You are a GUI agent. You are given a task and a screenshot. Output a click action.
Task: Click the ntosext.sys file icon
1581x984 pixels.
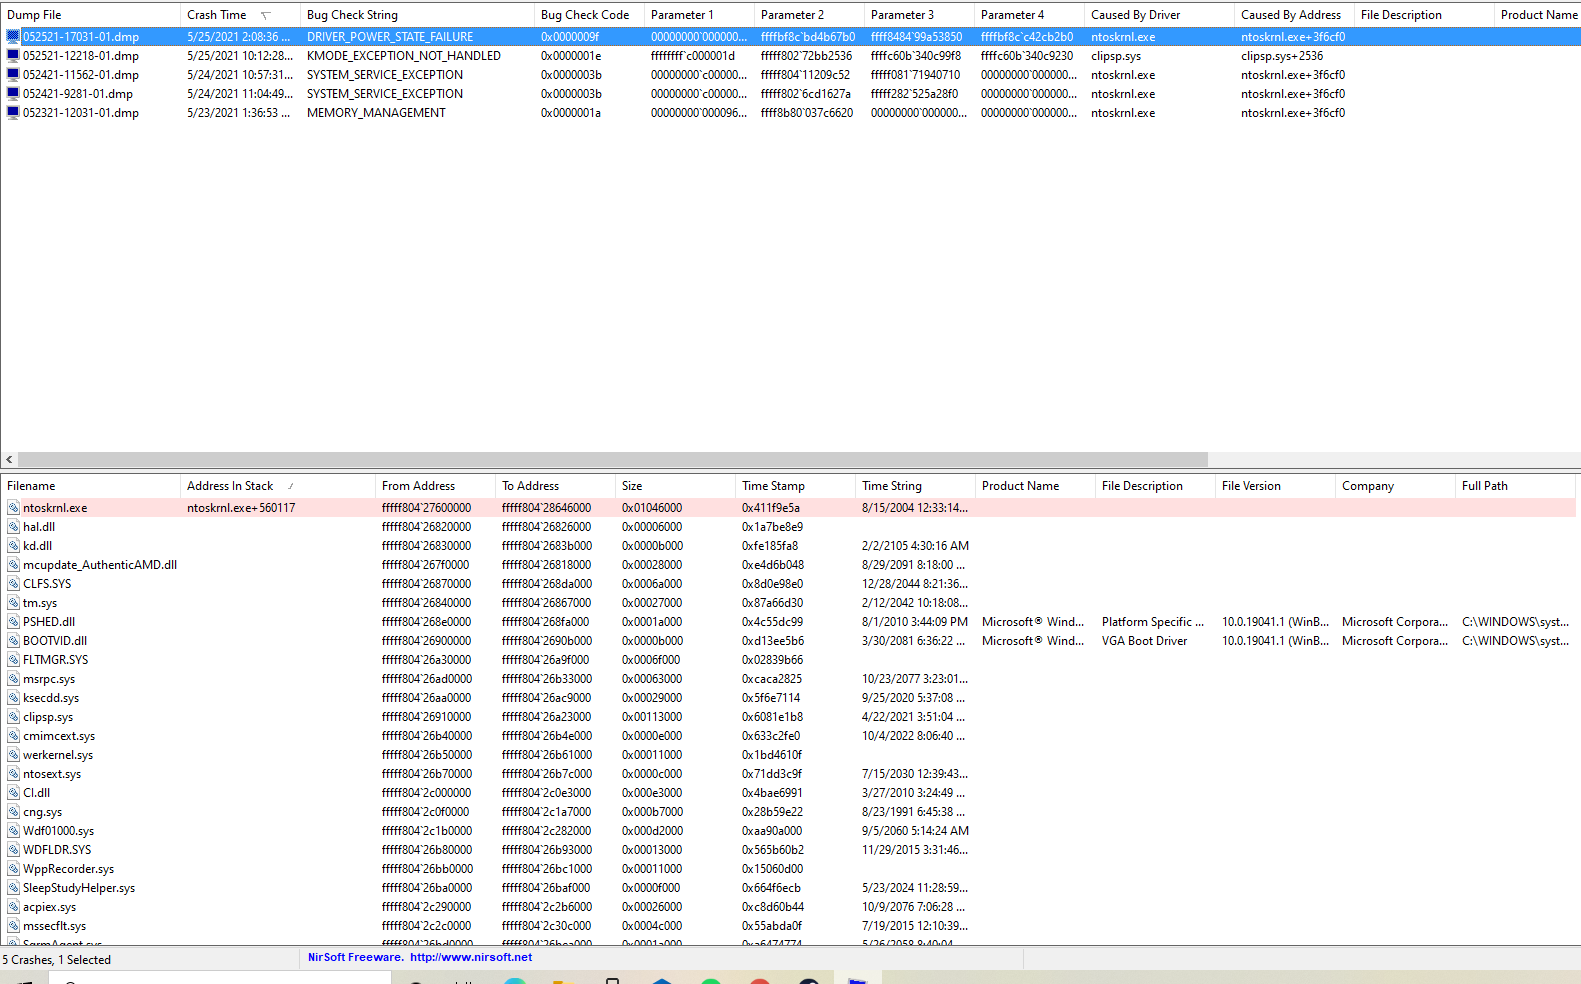14,774
